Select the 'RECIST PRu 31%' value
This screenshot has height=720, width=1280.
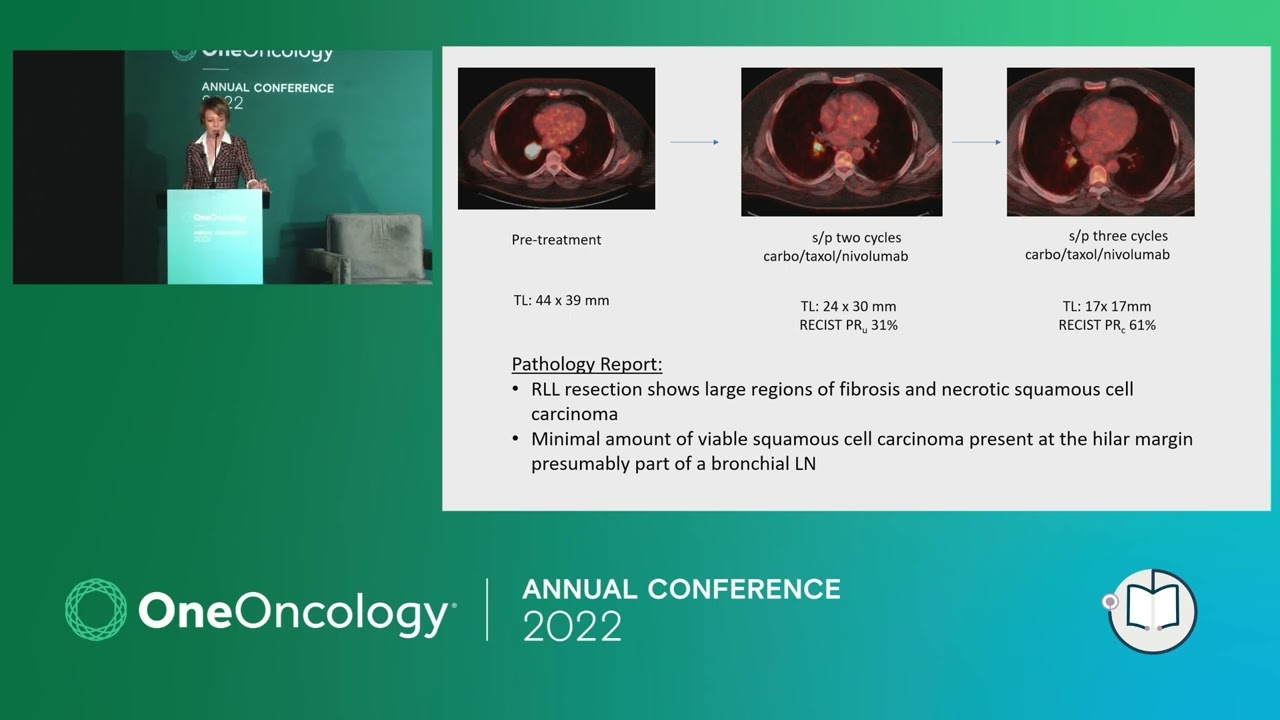pos(848,326)
